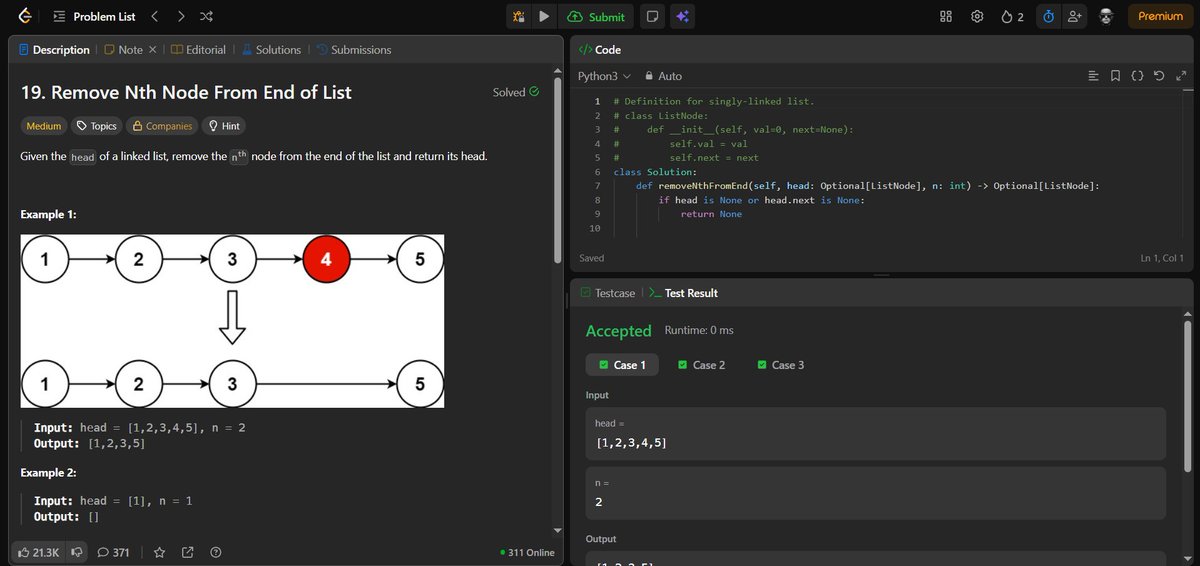Viewport: 1200px width, 566px height.
Task: Switch to the Editorial tab
Action: (197, 50)
